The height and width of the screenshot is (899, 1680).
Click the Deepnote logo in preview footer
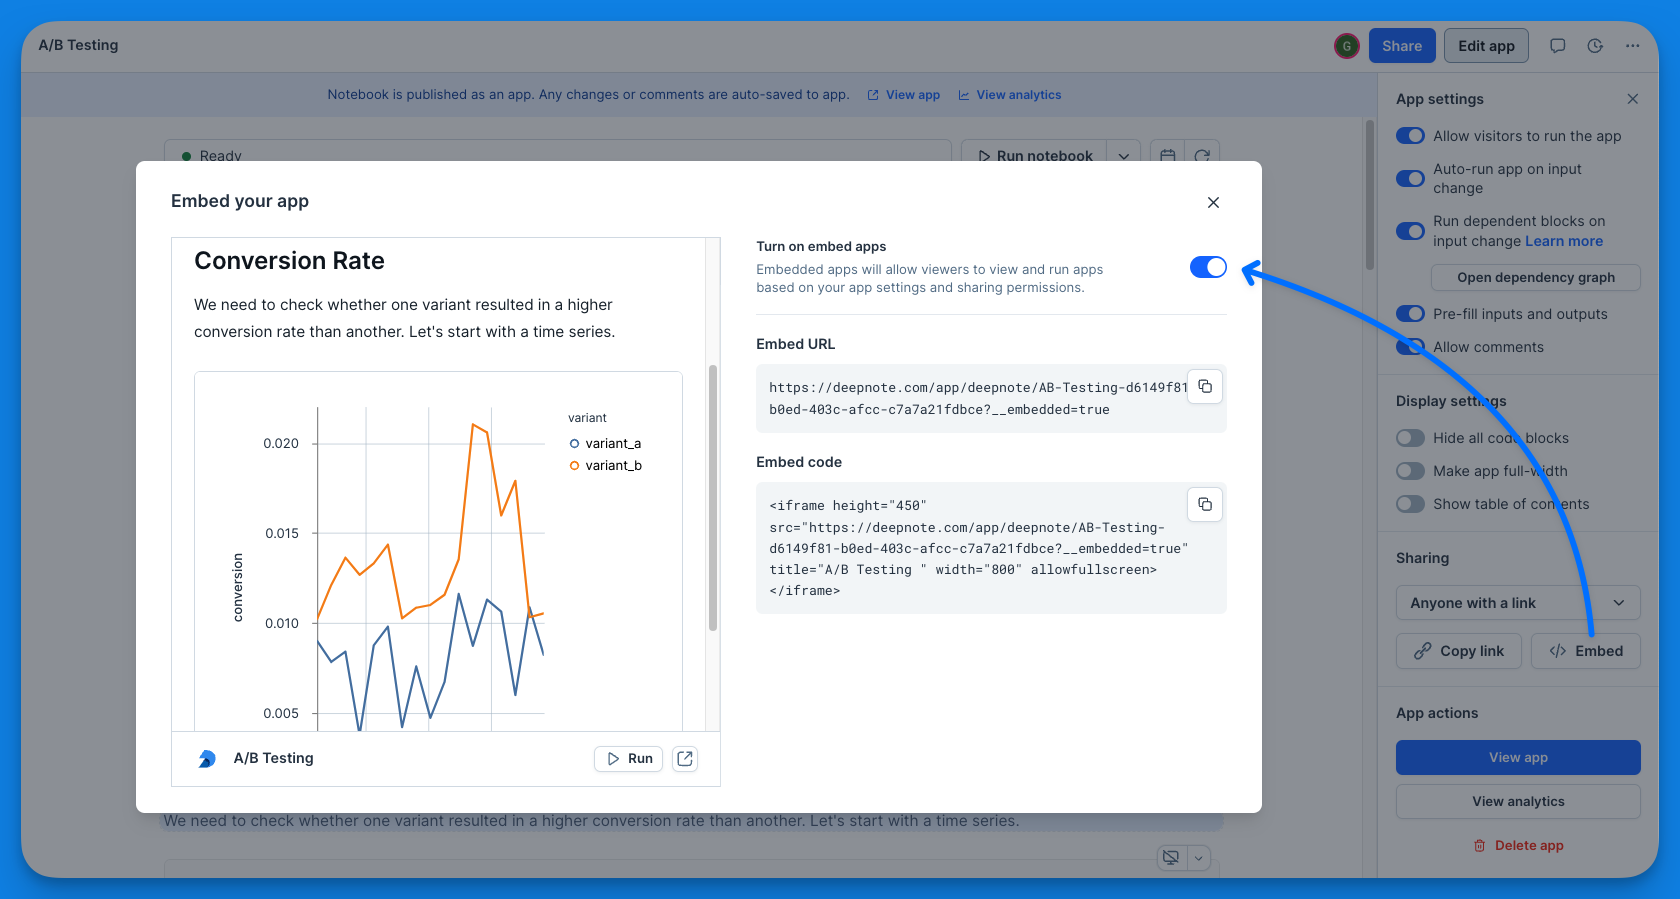(x=207, y=759)
